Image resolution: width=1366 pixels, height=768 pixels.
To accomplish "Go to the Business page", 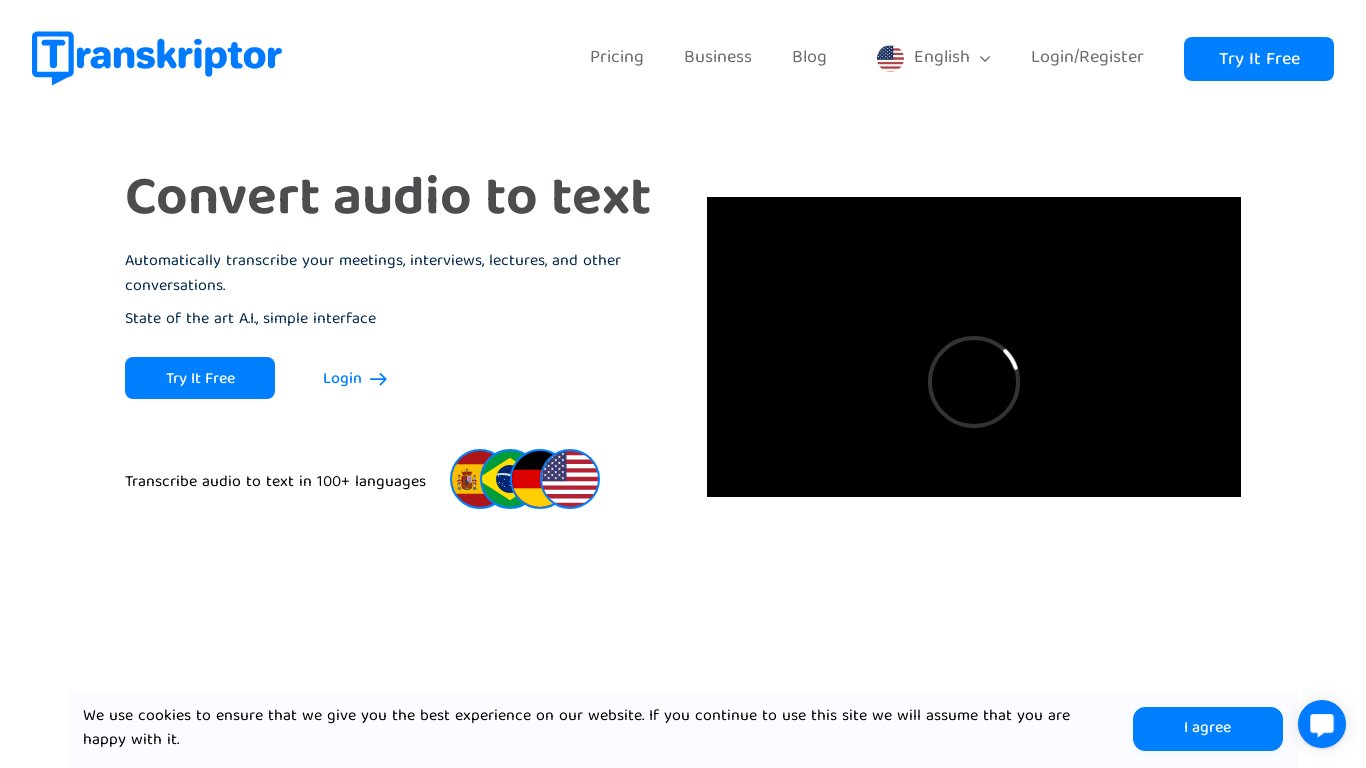I will pos(718,57).
